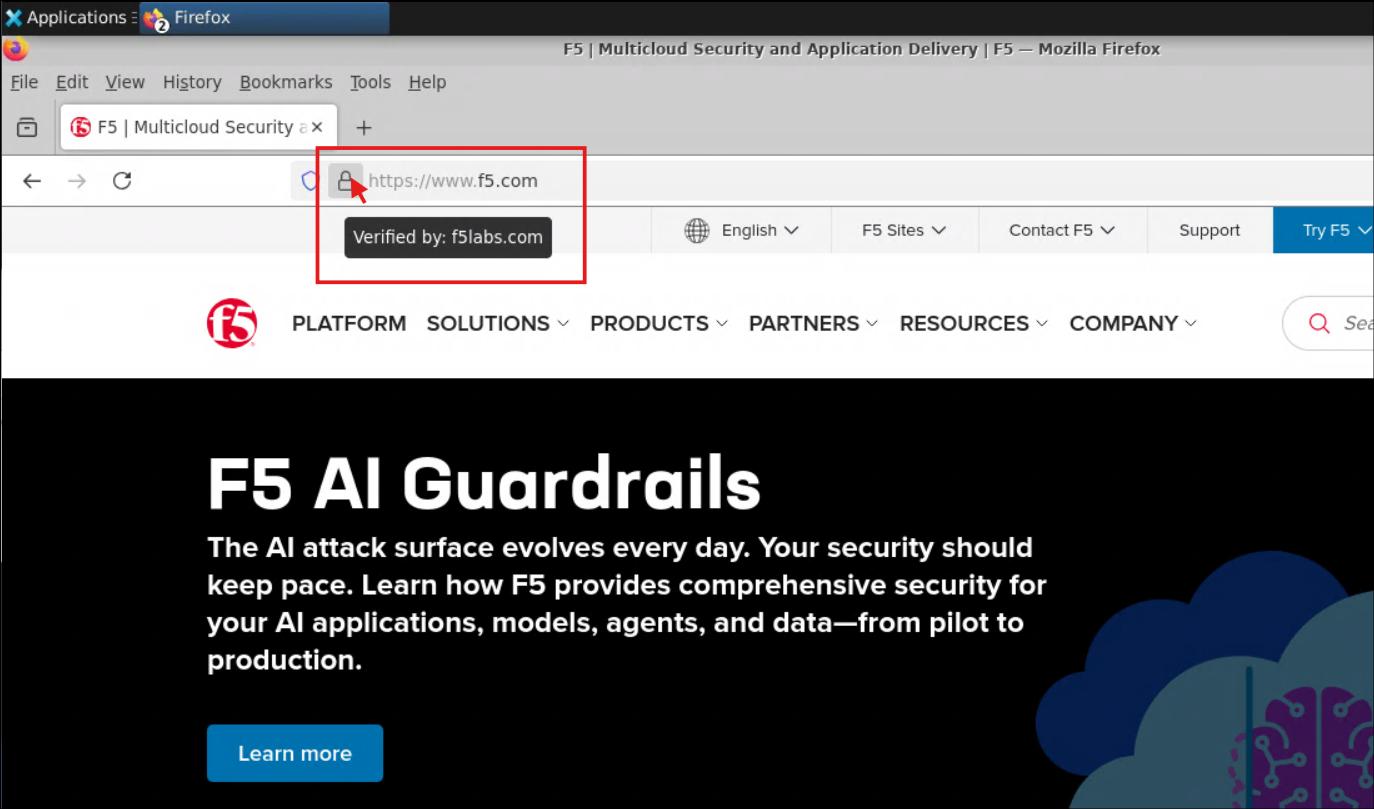The image size is (1374, 809).
Task: Open the Support link
Action: tap(1209, 230)
